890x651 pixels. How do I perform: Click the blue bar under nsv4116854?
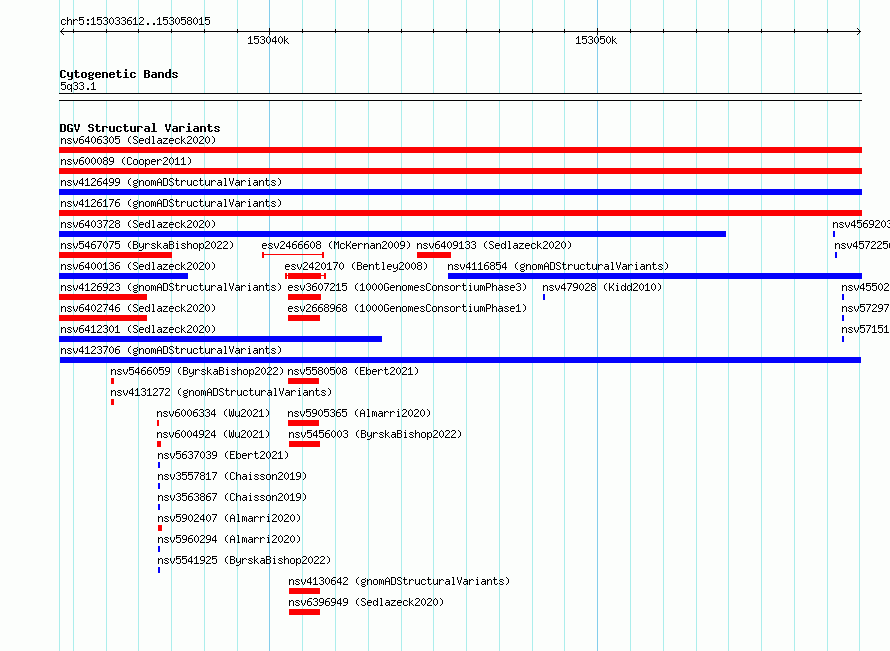655,276
